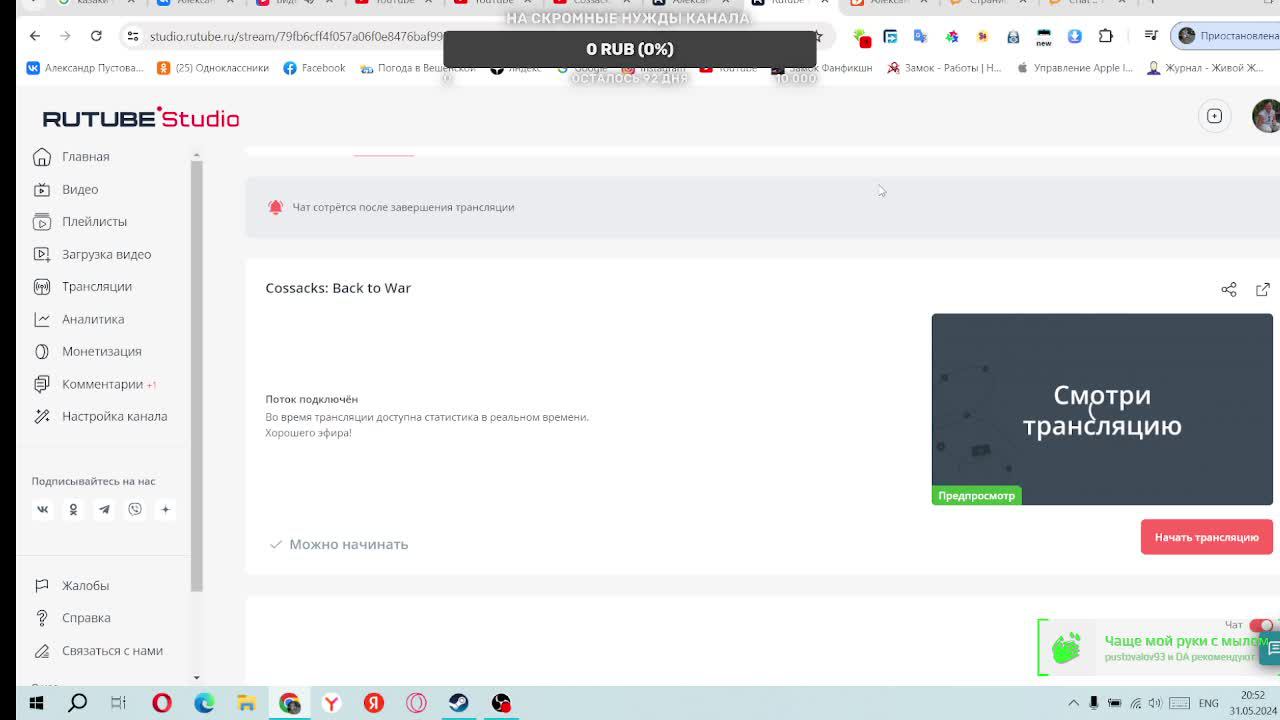
Task: Click the blue download extension icon
Action: [x=1075, y=36]
